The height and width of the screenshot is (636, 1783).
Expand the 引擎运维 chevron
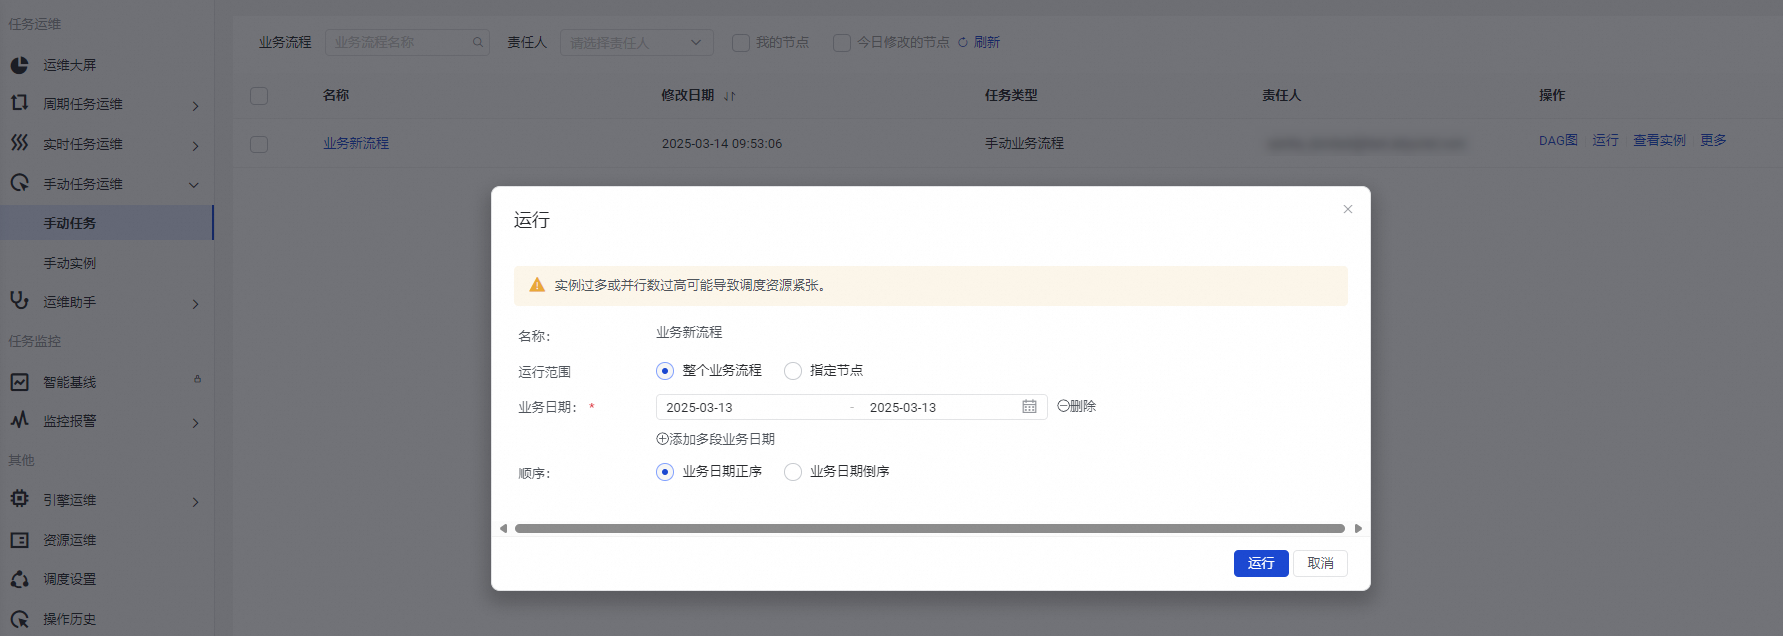click(195, 502)
